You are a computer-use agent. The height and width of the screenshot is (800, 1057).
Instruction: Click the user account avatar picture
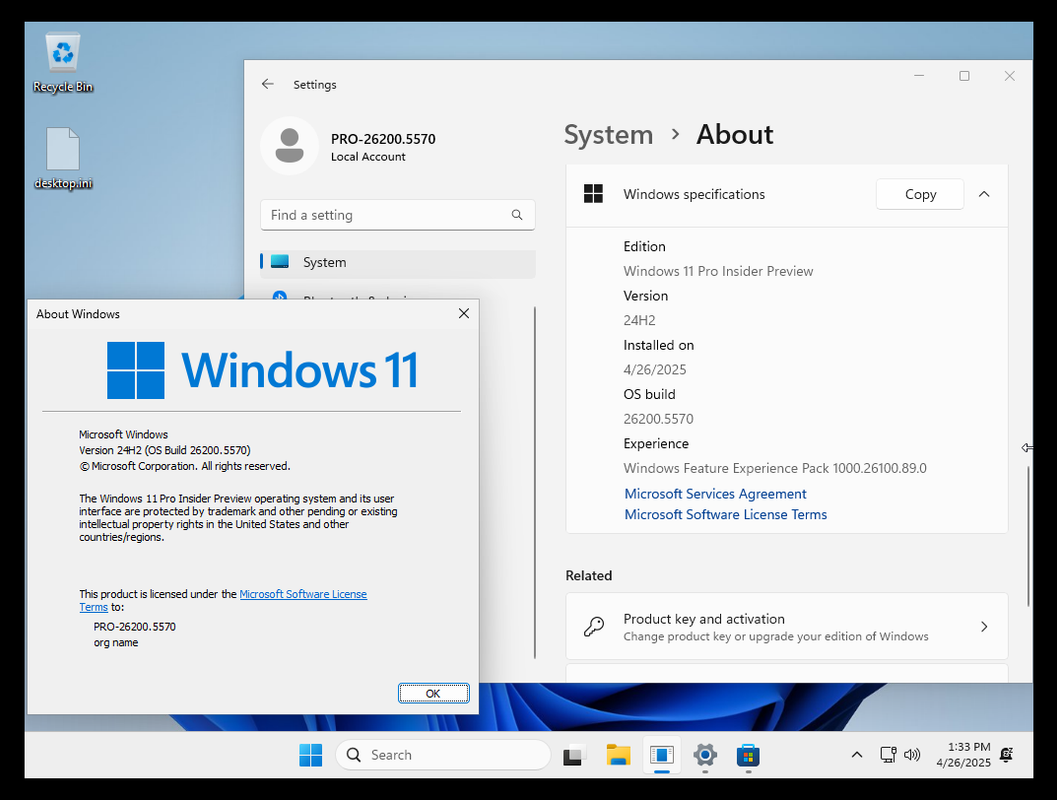click(x=290, y=146)
